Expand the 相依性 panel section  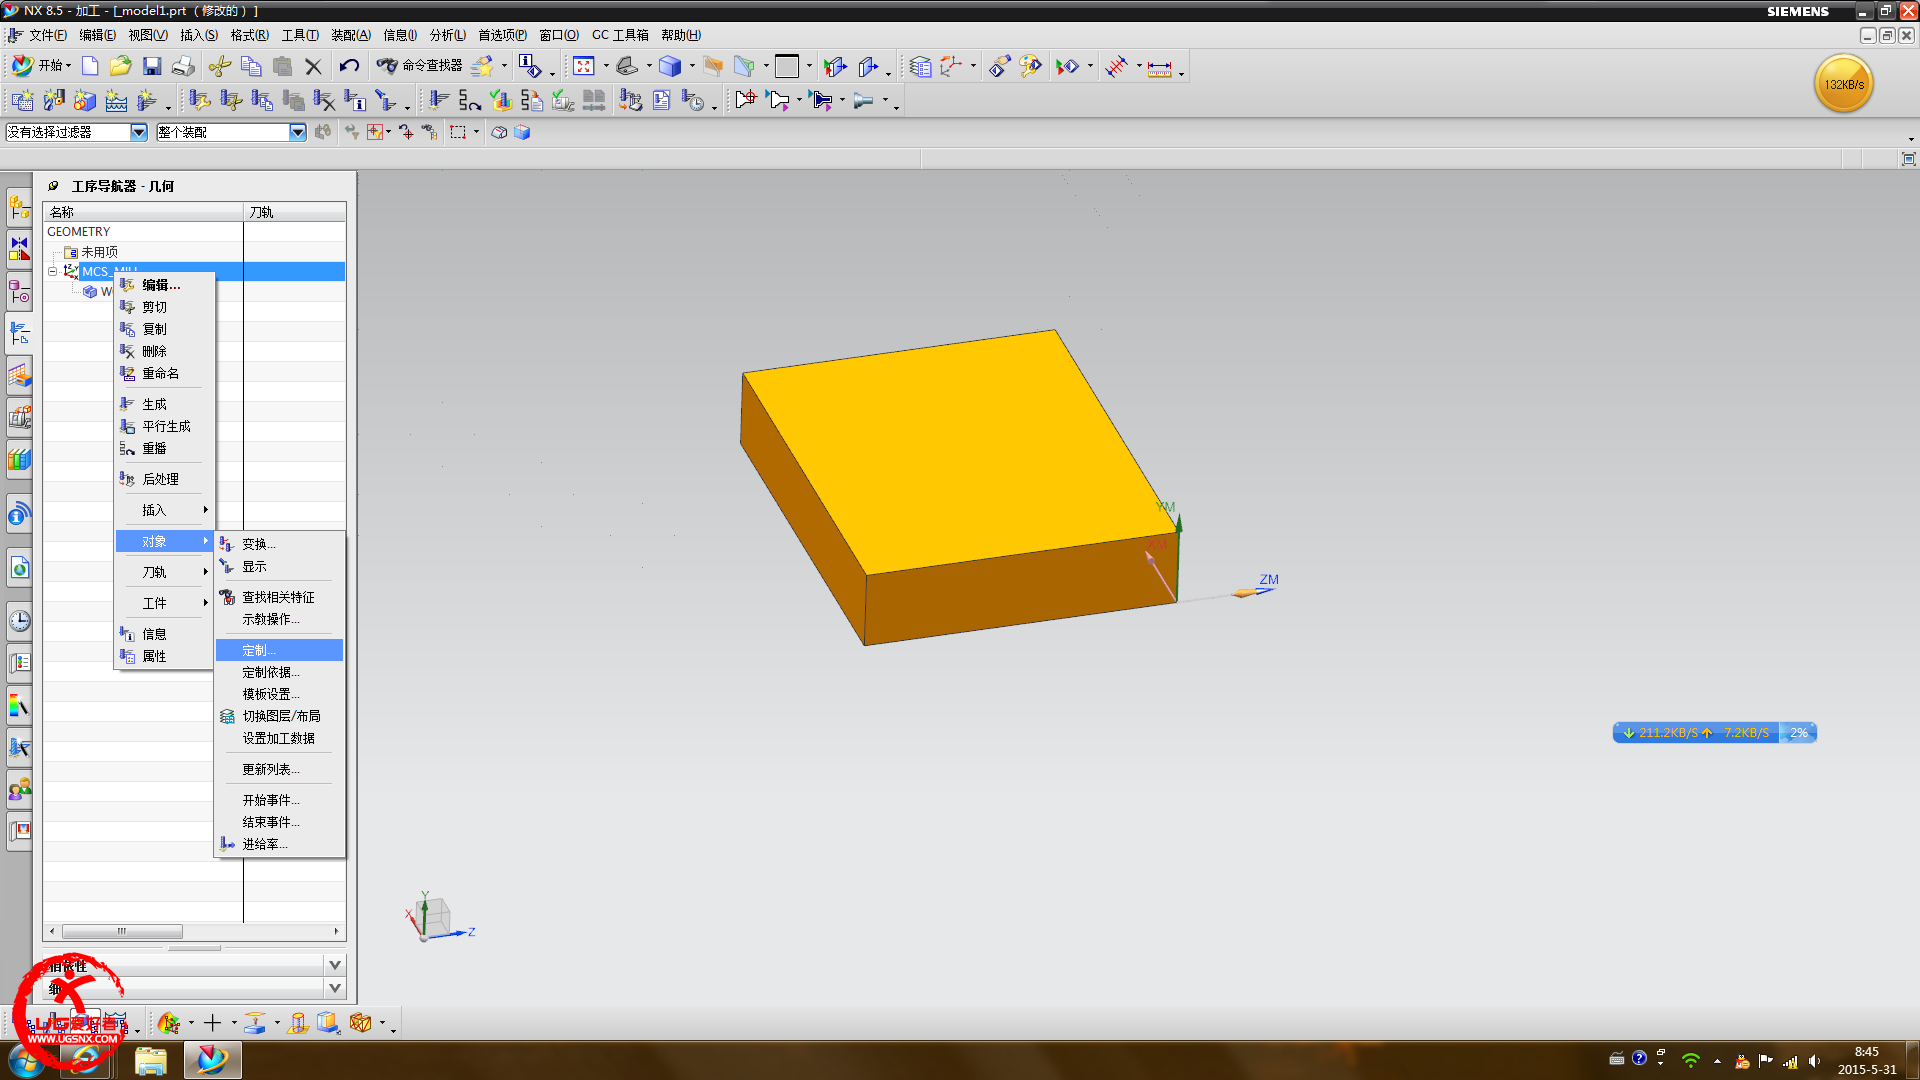[335, 965]
